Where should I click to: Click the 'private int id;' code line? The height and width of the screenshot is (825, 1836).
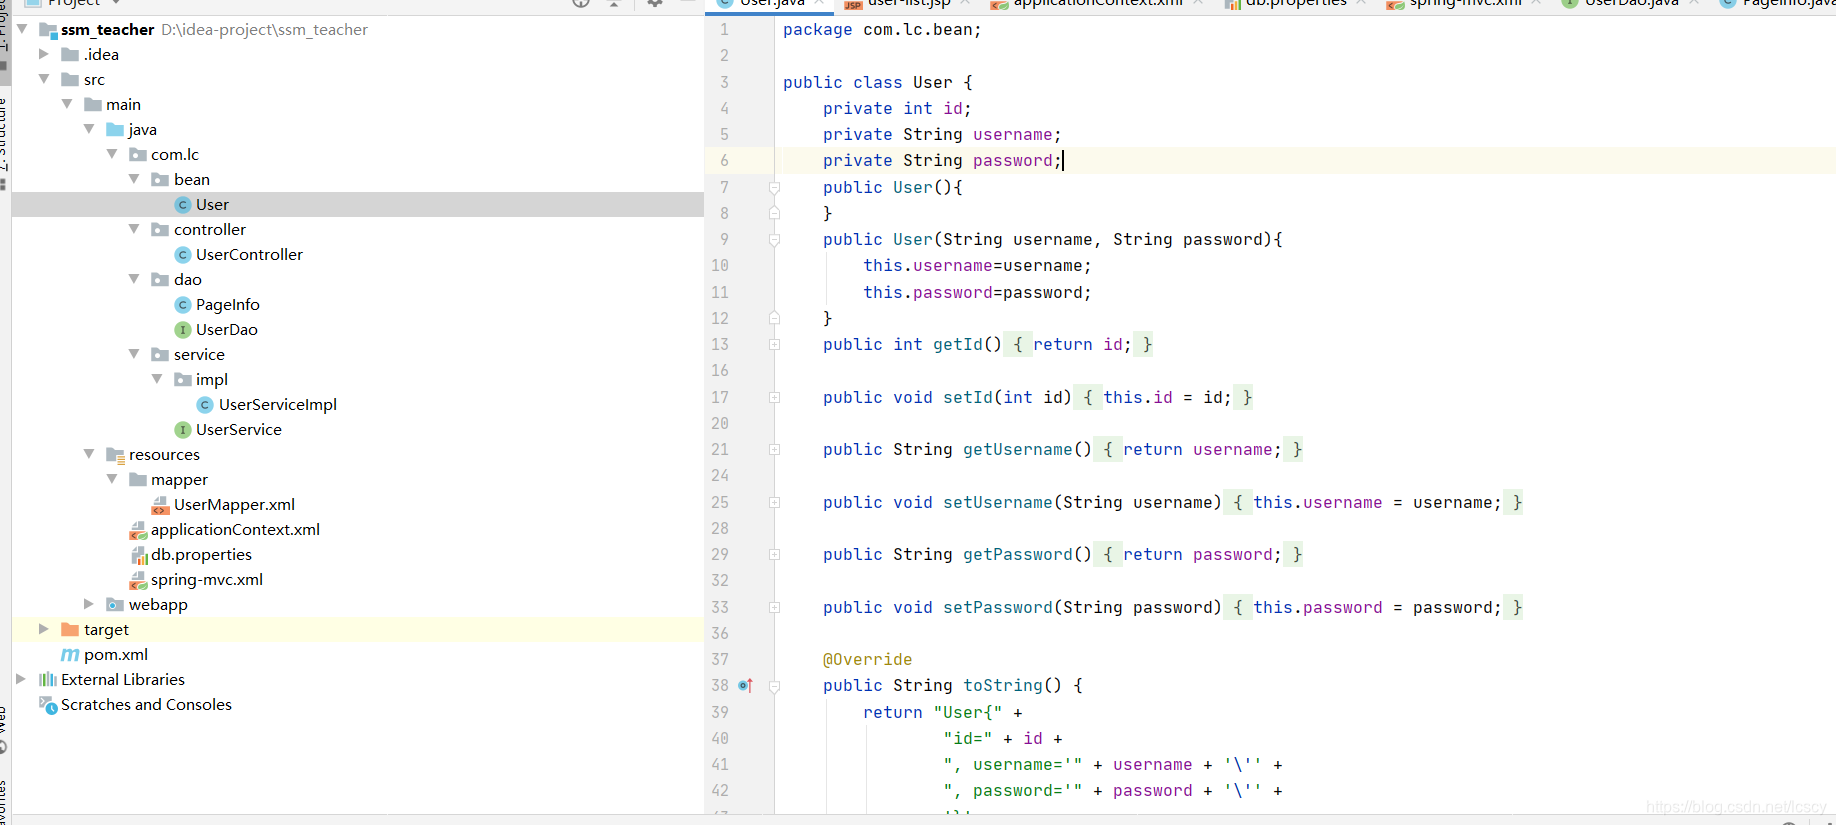tap(897, 108)
